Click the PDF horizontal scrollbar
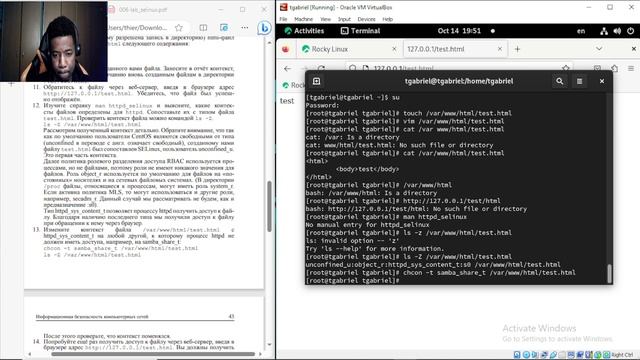This screenshot has height=360, width=640. [153, 354]
